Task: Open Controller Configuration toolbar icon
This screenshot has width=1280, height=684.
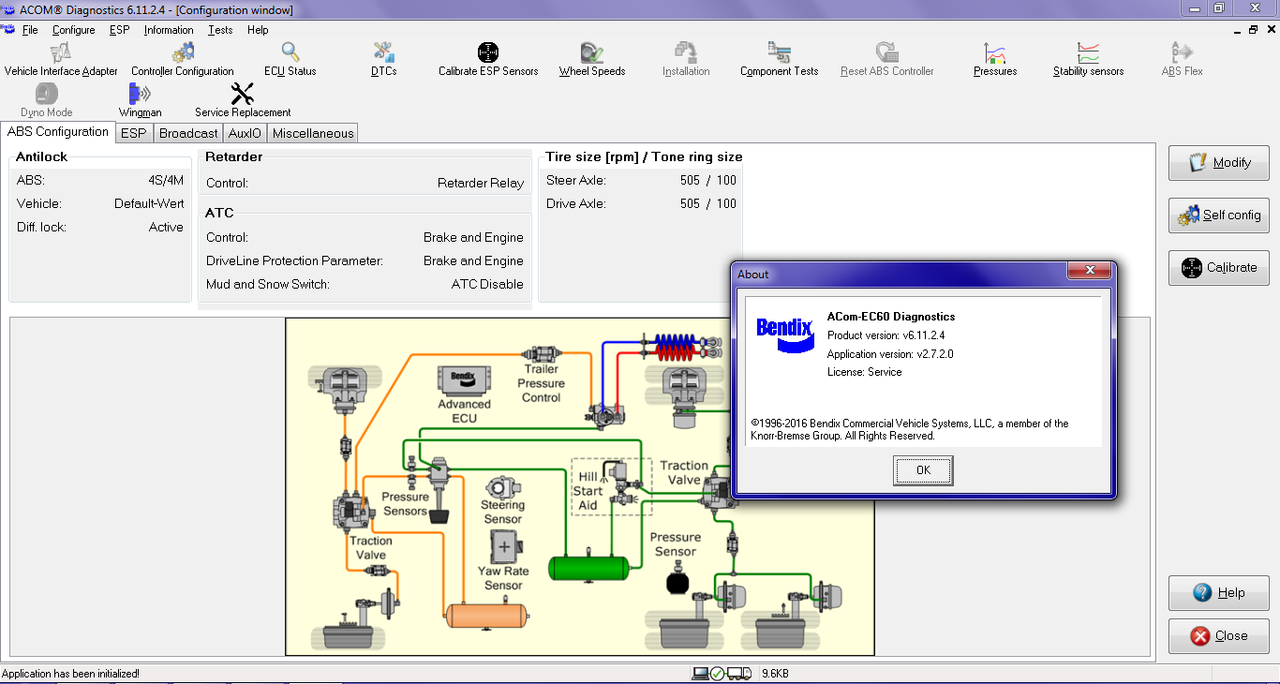Action: click(182, 52)
